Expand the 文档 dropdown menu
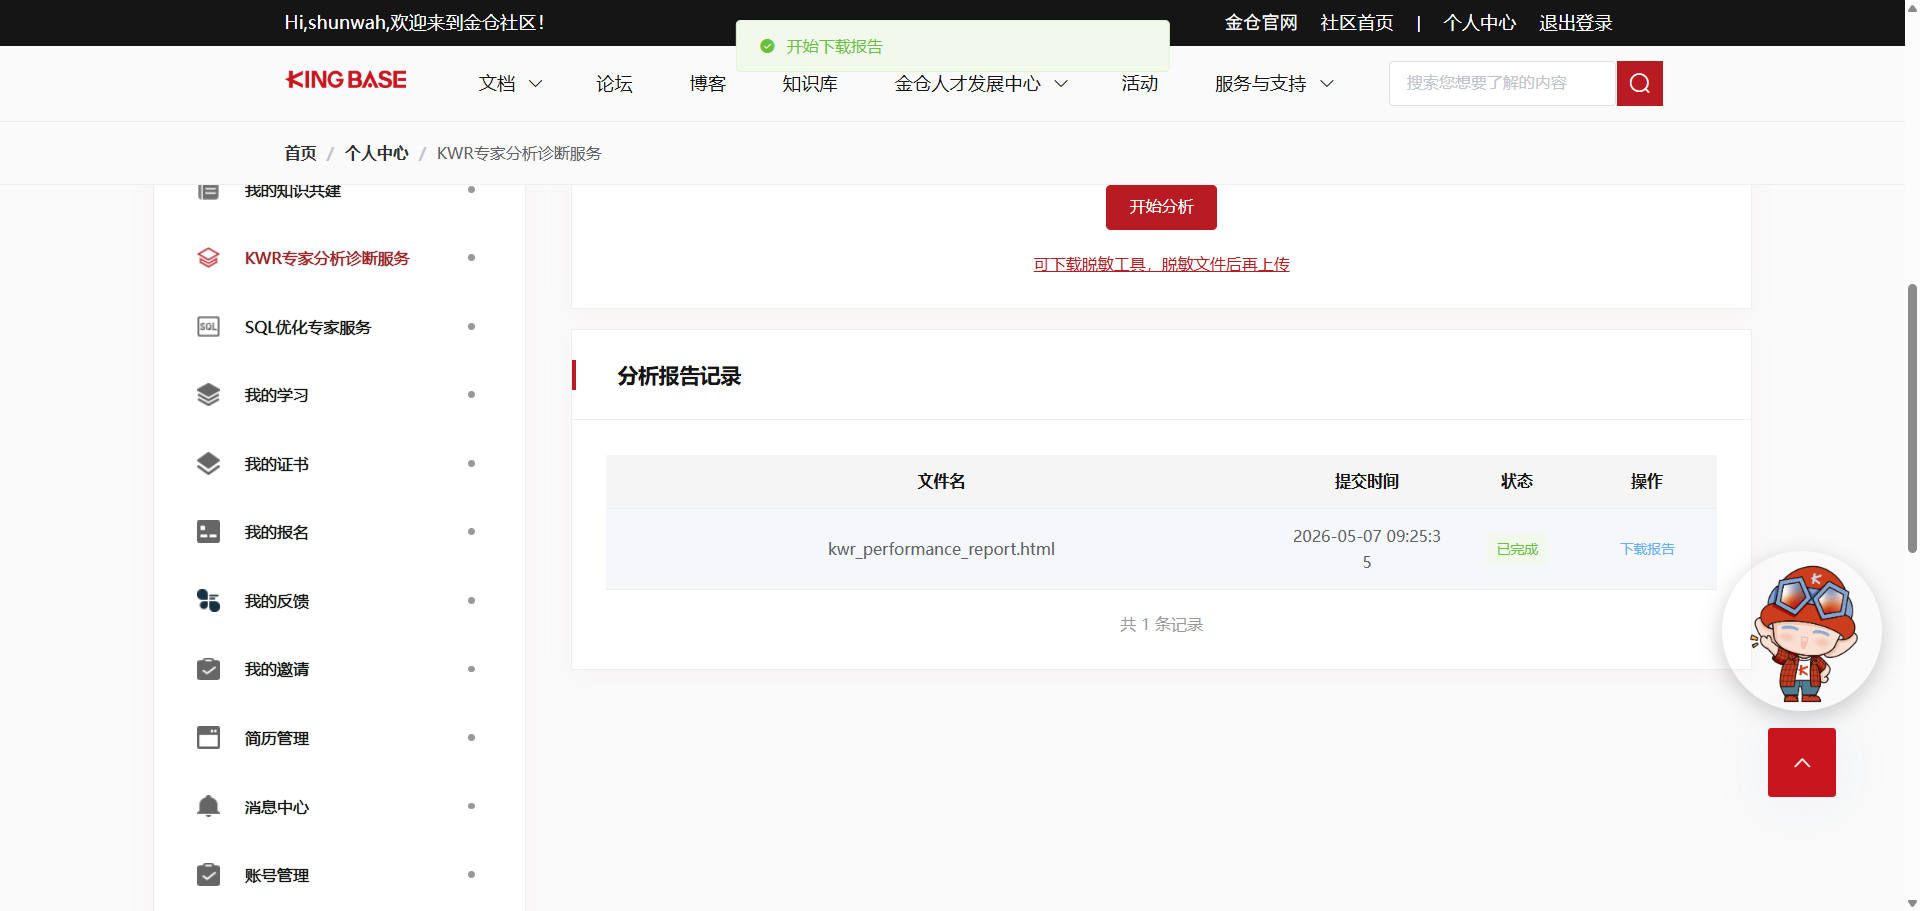This screenshot has width=1920, height=911. (510, 84)
